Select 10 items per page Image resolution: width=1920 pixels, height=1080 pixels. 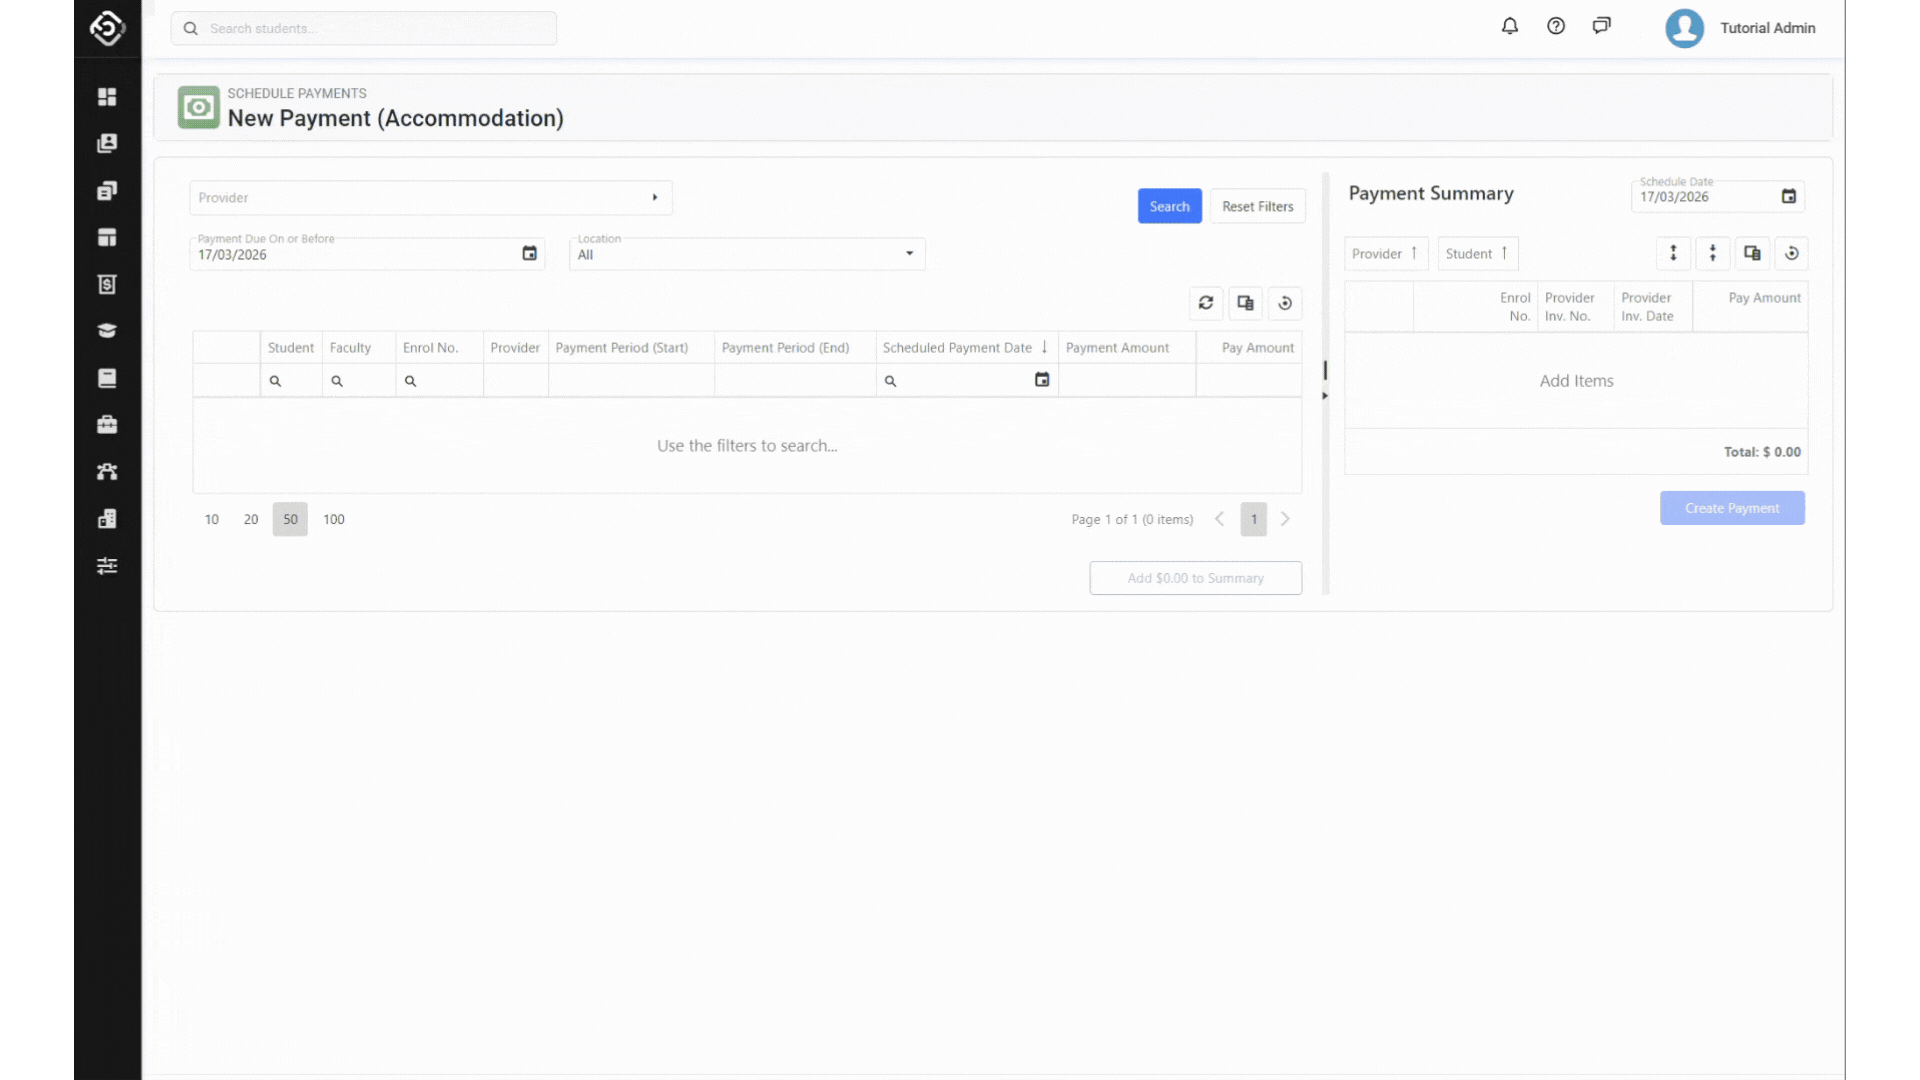point(212,520)
